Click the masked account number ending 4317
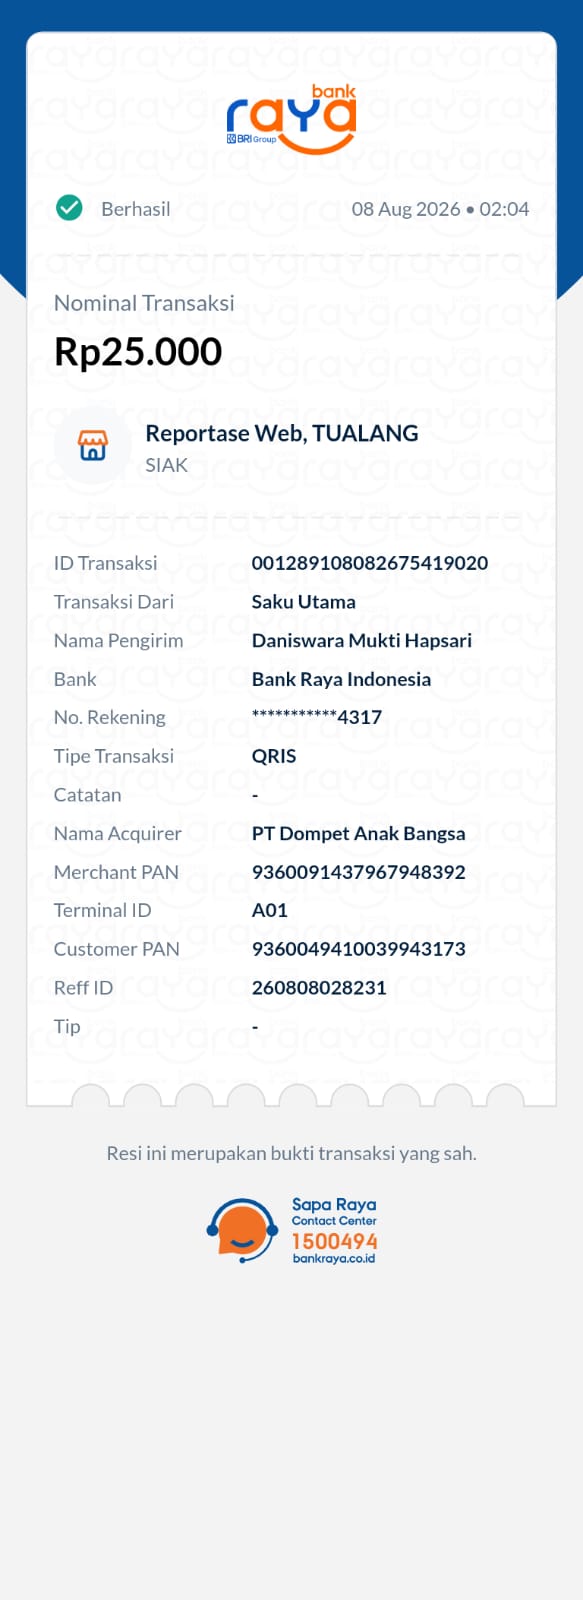583x1600 pixels. point(317,717)
